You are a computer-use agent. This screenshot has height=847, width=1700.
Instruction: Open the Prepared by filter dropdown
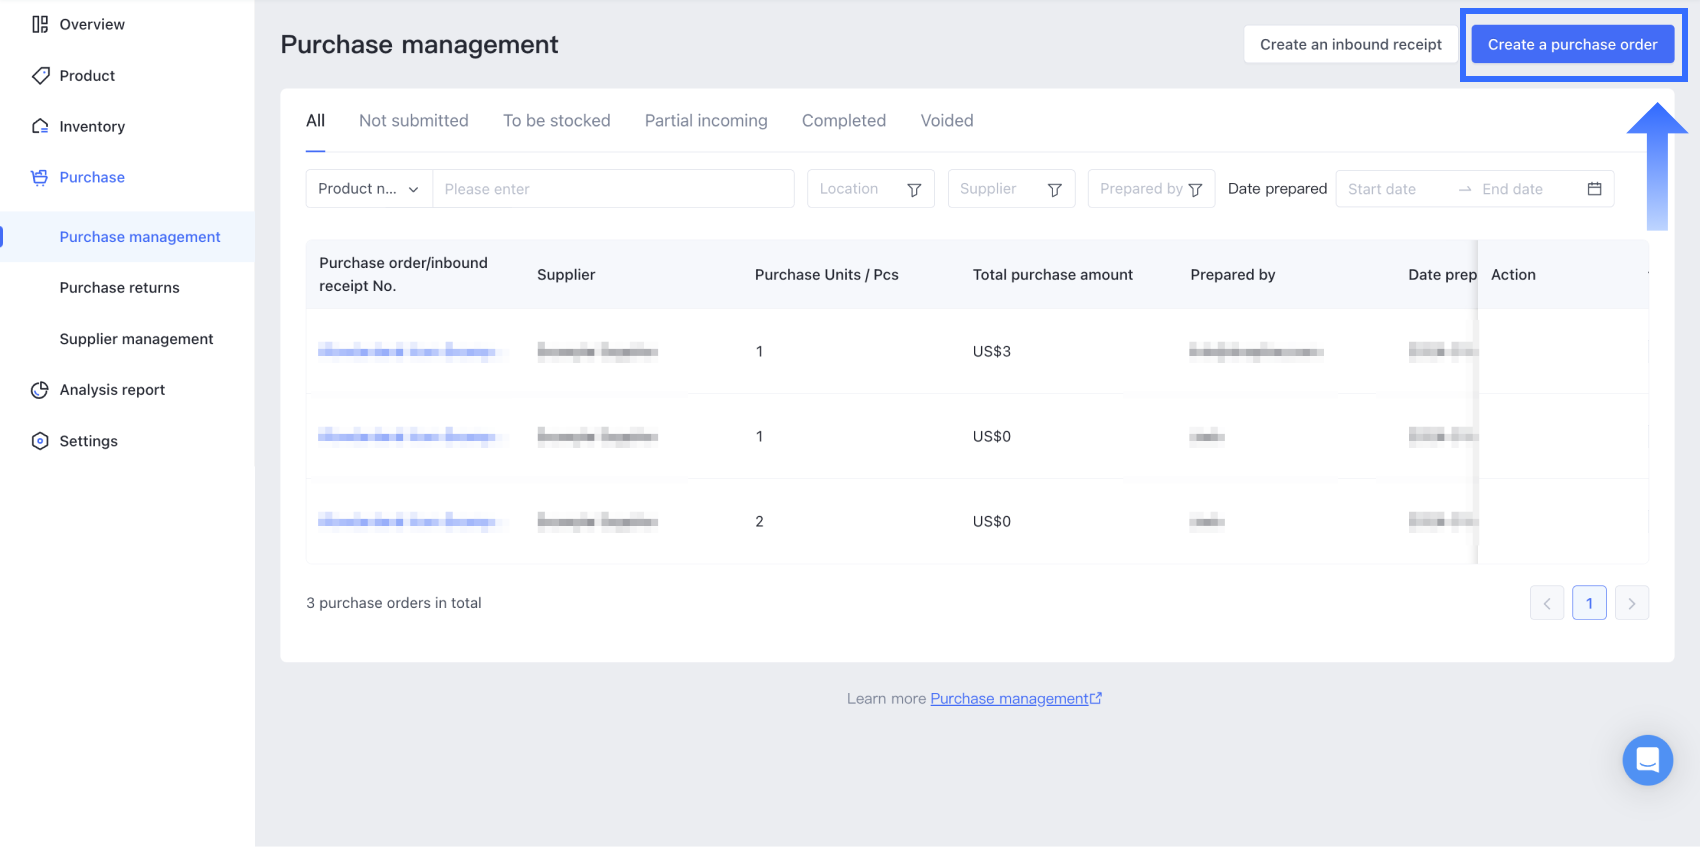(x=1151, y=188)
